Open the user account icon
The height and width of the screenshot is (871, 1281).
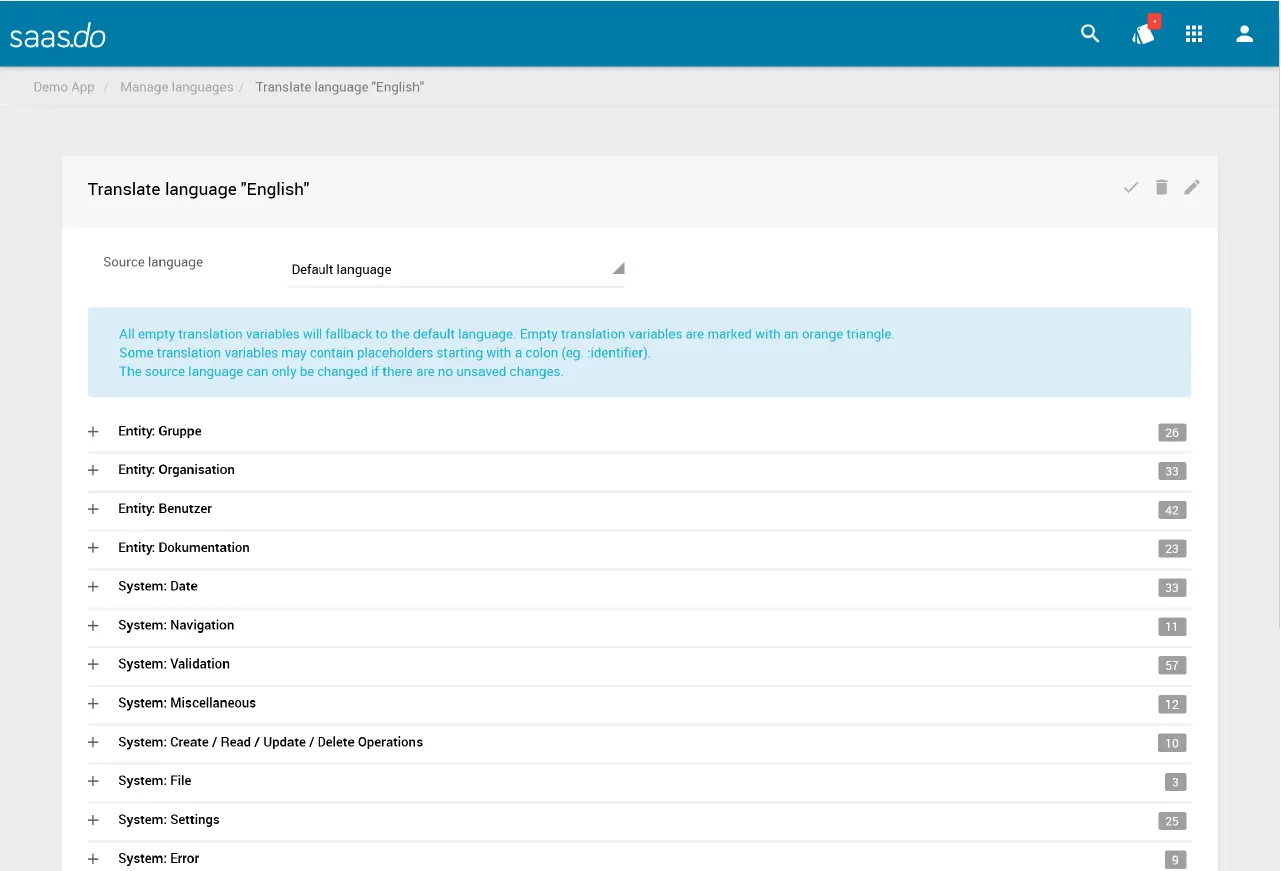1244,34
